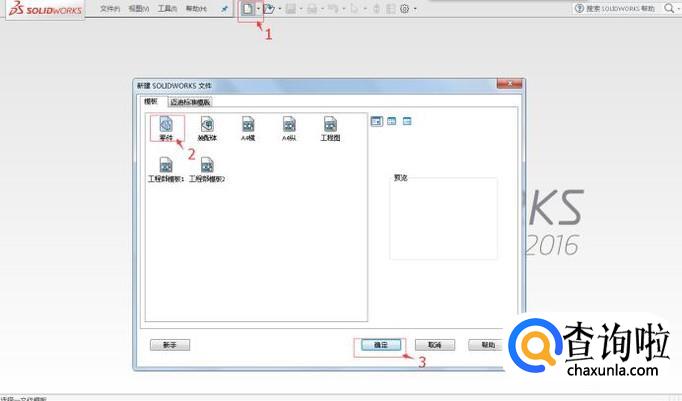This screenshot has width=682, height=401.
Task: Click the Rebuild traffic light icon
Action: 377,9
